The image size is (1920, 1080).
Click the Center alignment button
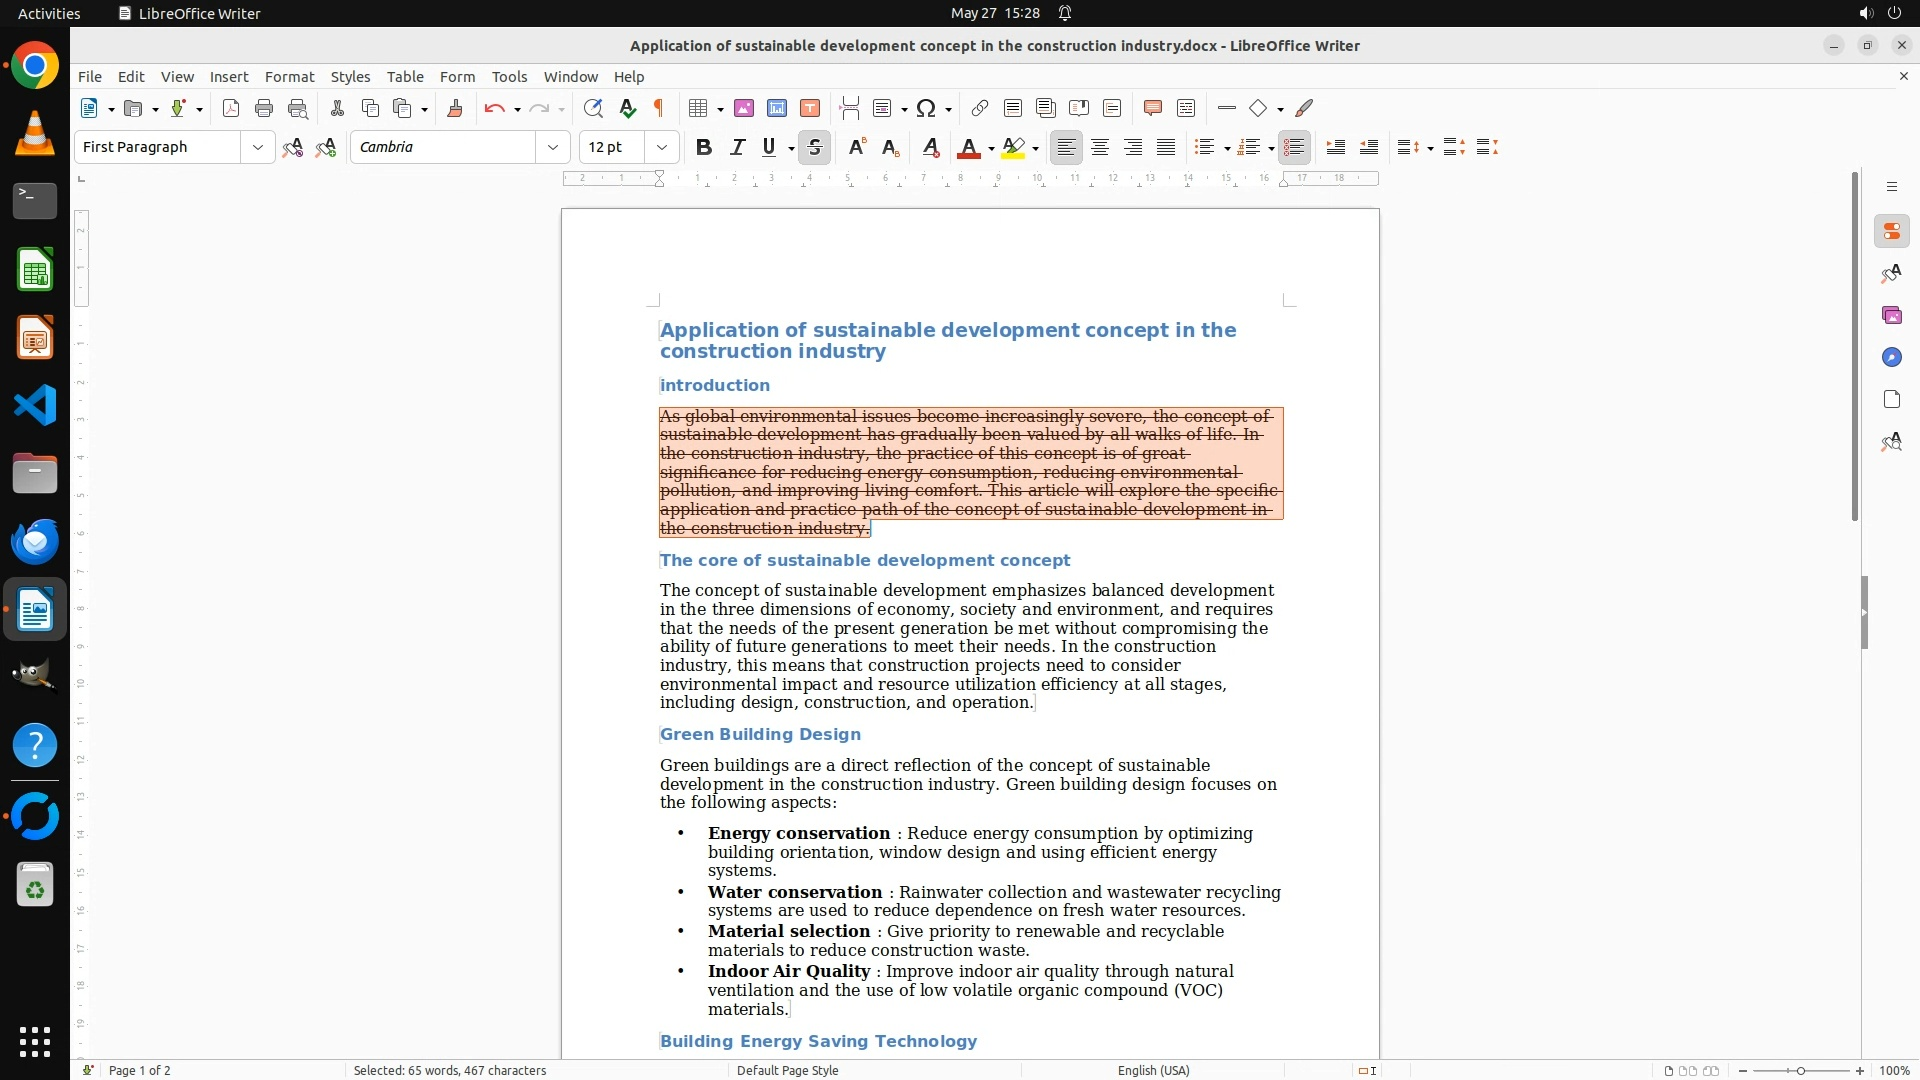1099,147
